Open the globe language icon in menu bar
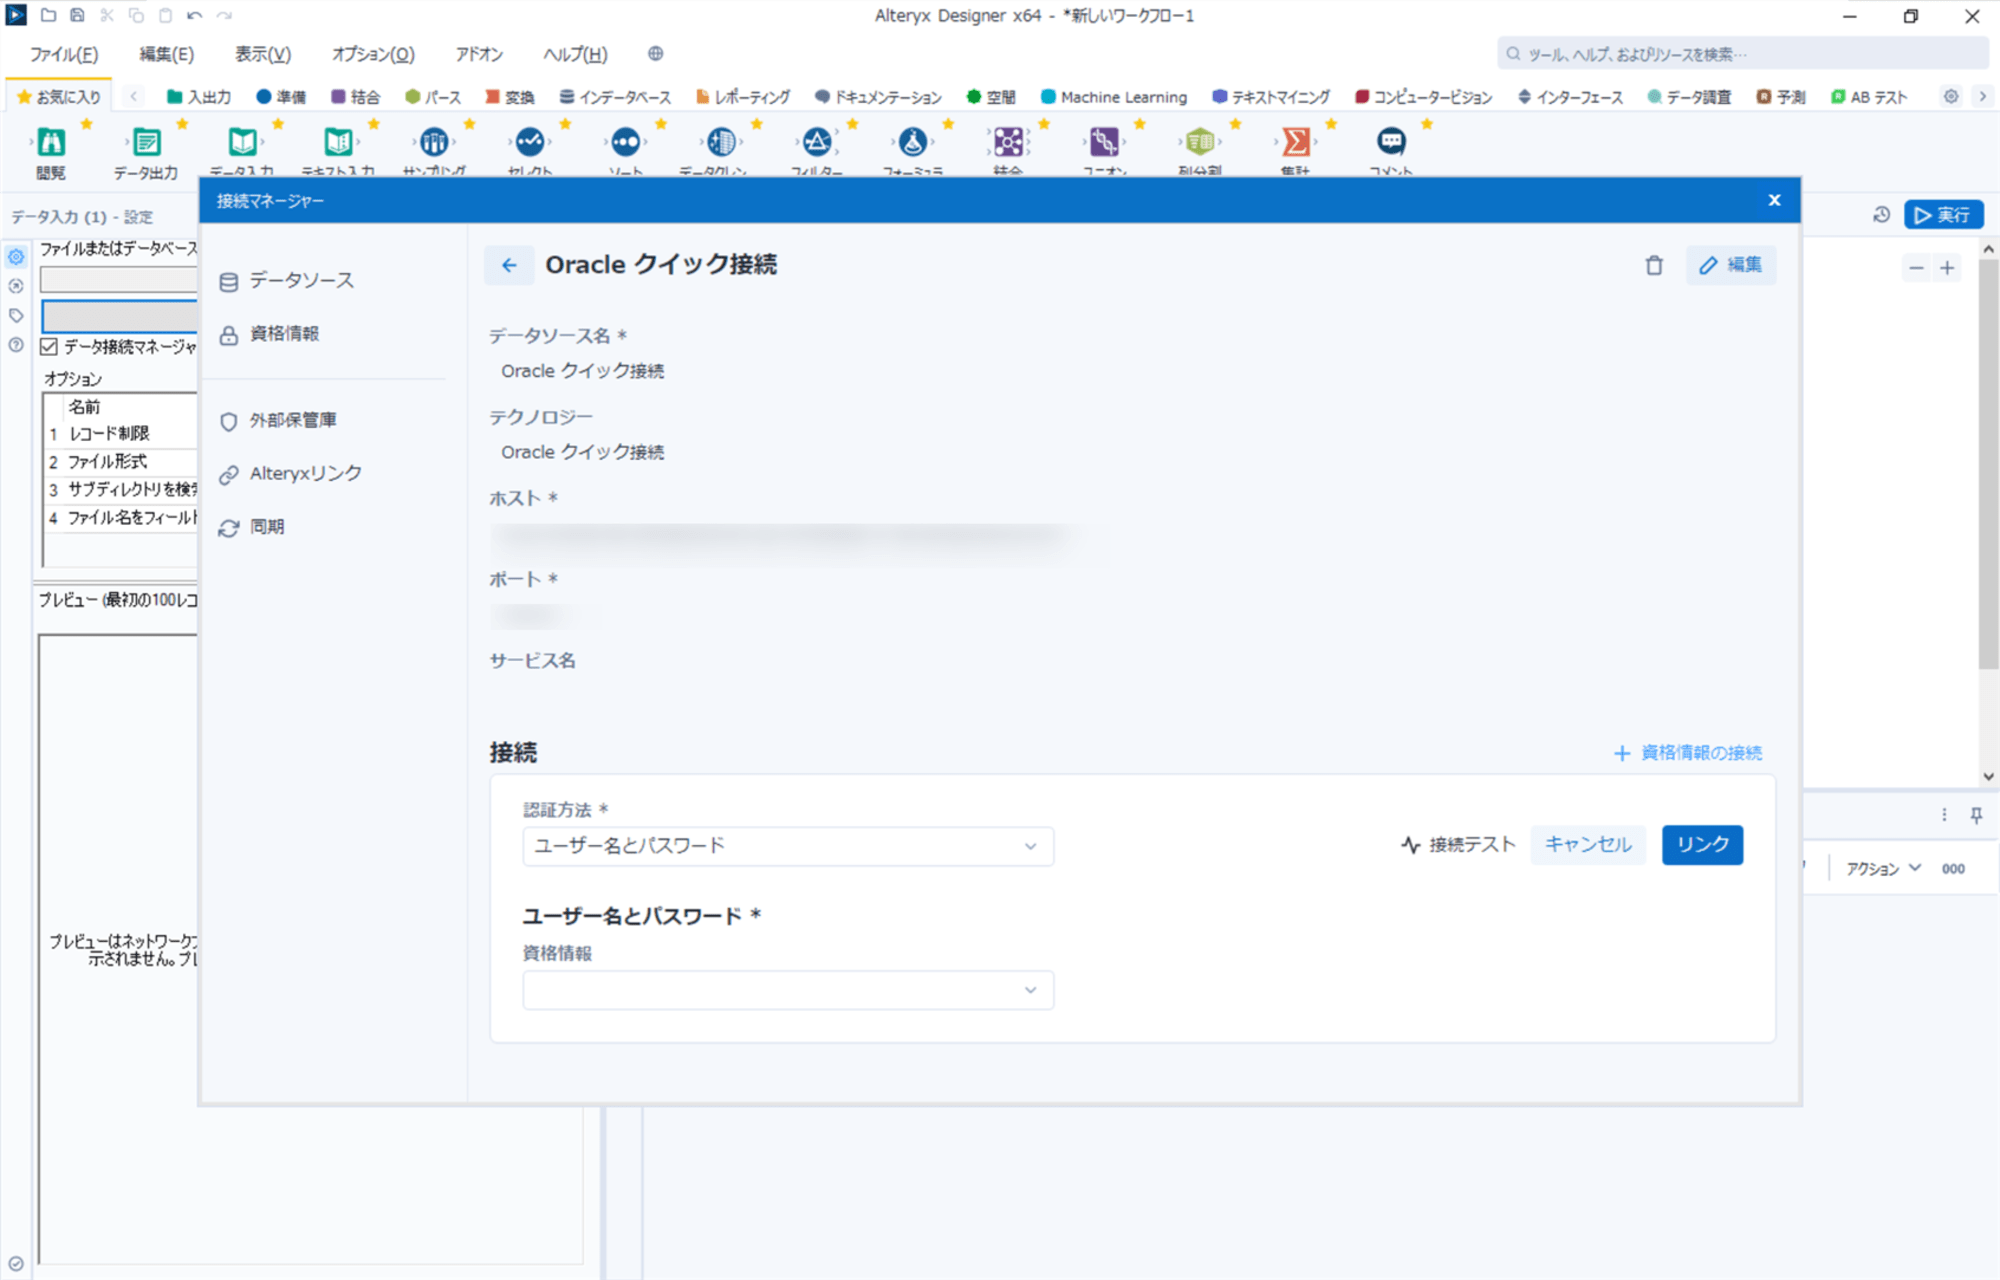This screenshot has width=2000, height=1280. click(655, 53)
